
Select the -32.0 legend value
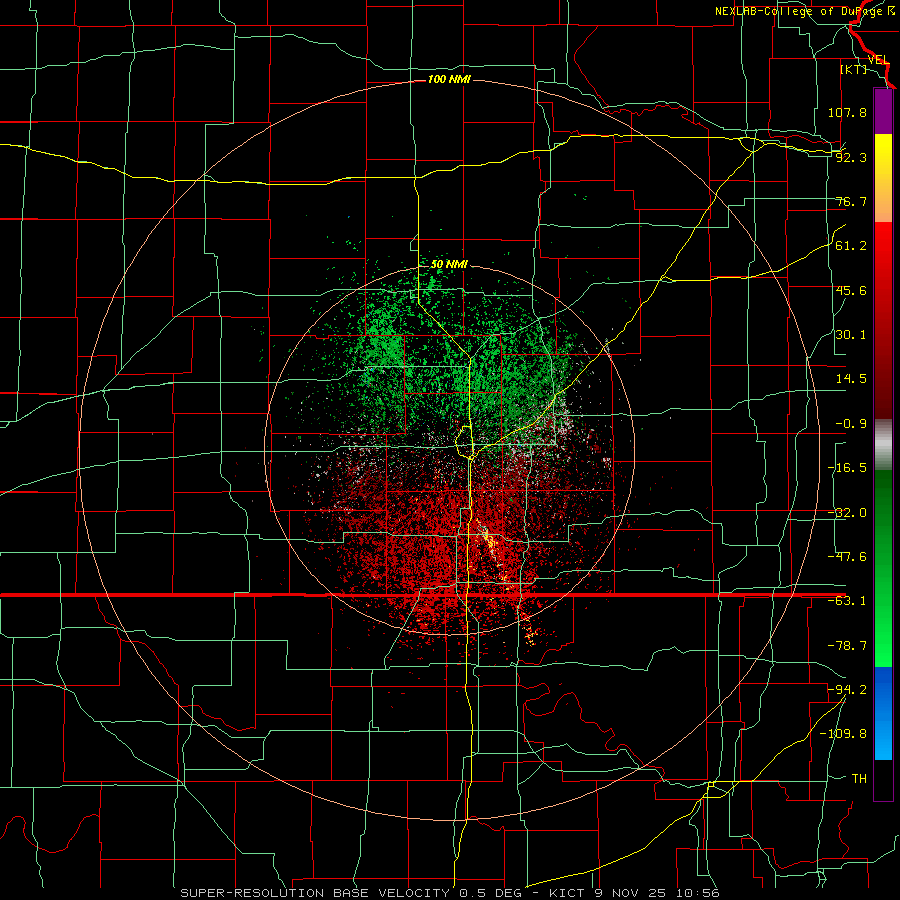pyautogui.click(x=847, y=513)
